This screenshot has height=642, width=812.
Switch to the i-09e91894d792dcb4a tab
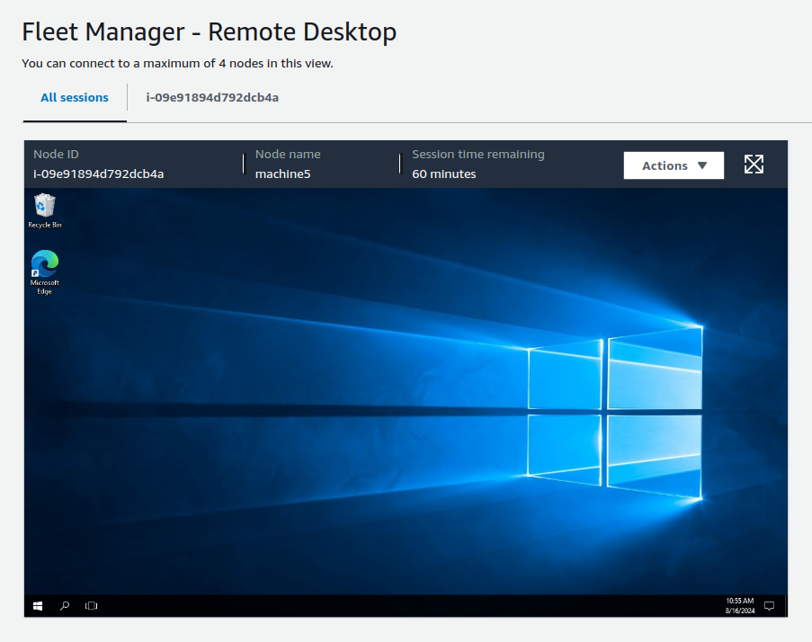(x=212, y=97)
